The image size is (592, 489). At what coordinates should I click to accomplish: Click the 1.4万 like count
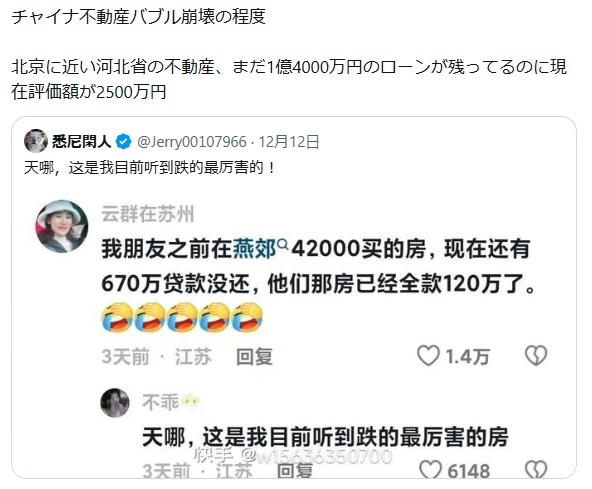pyautogui.click(x=468, y=357)
